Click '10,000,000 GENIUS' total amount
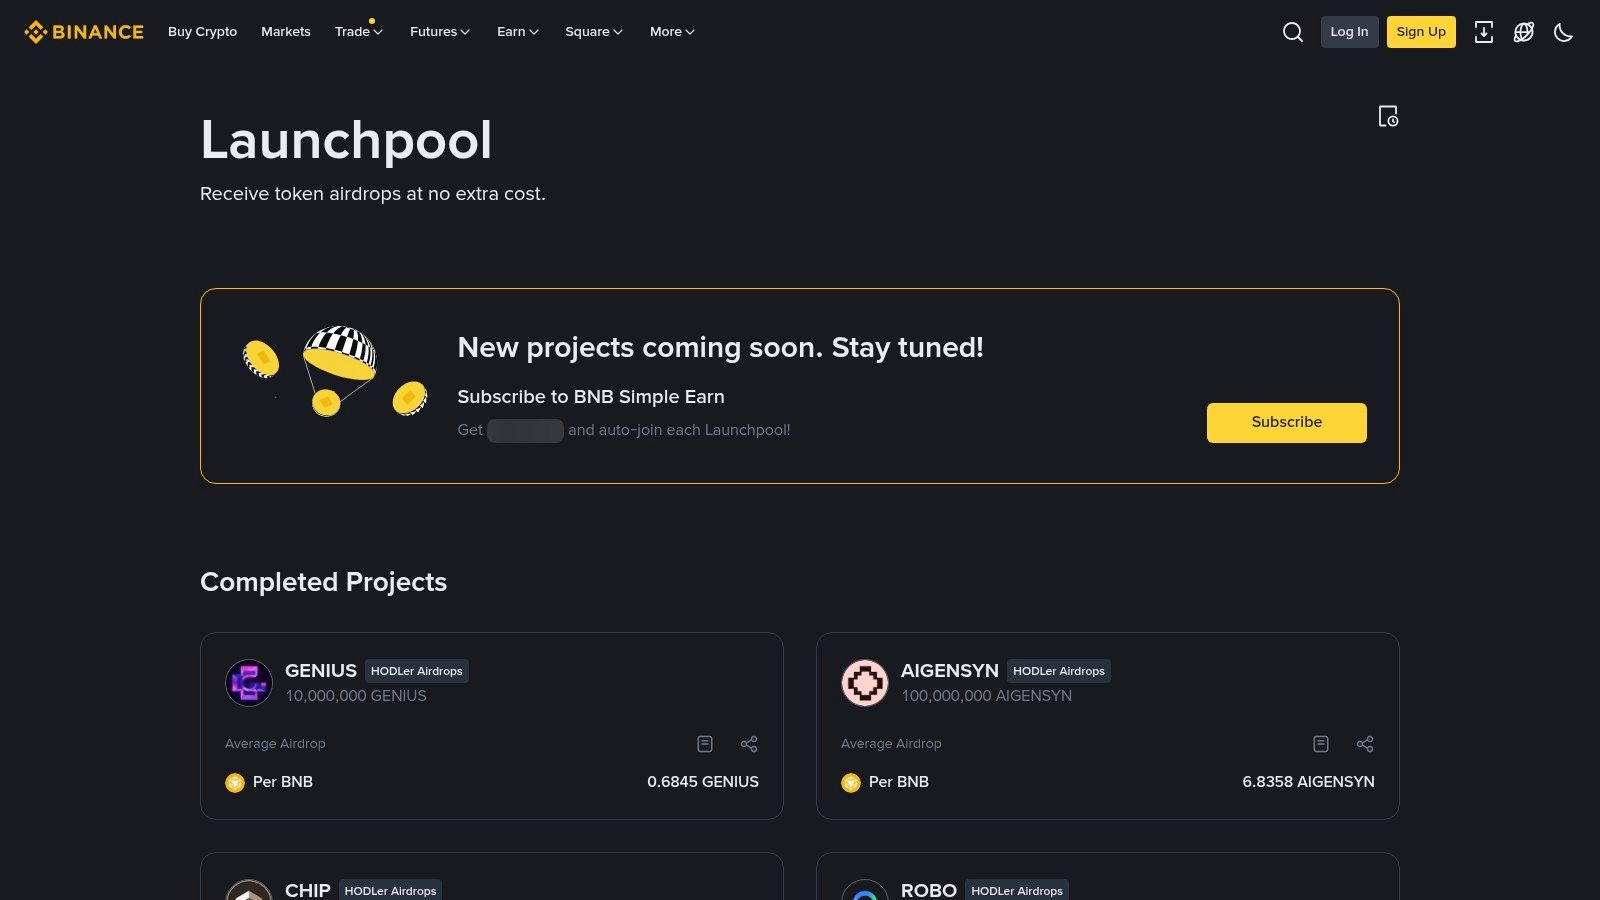The height and width of the screenshot is (900, 1600). [x=356, y=696]
